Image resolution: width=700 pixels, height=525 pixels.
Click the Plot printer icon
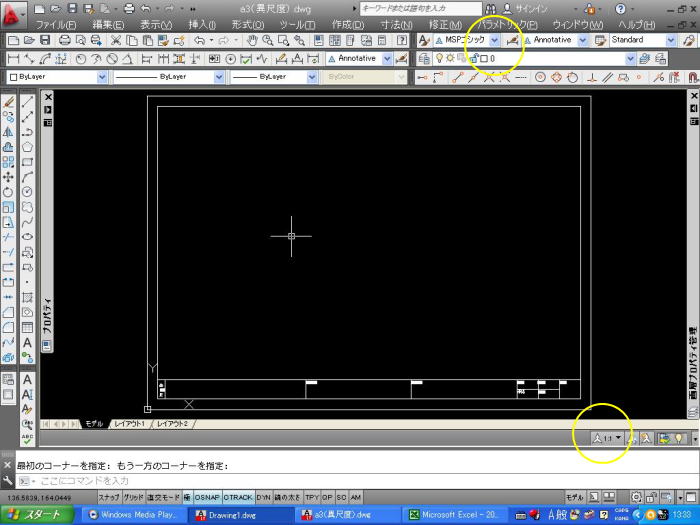click(x=65, y=41)
